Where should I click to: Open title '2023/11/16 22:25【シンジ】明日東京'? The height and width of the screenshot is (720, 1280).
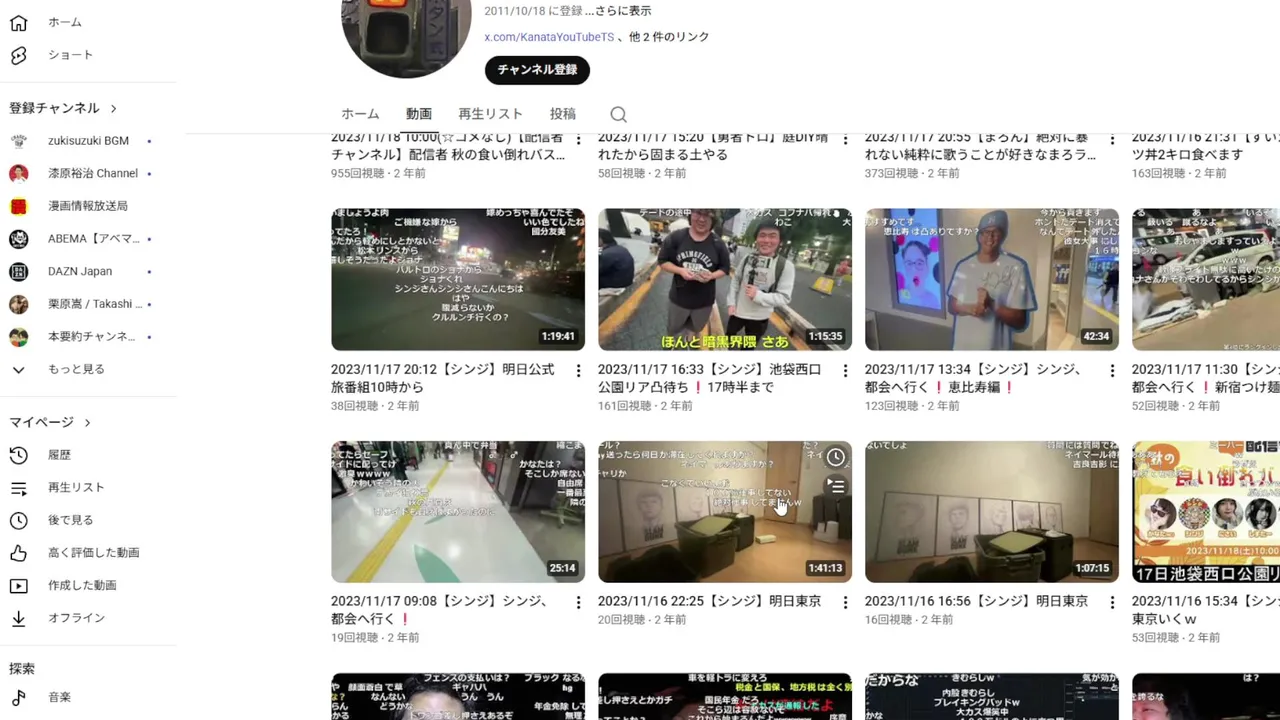709,602
